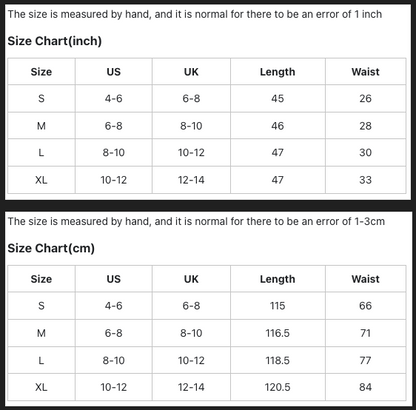Screen dimensions: 416x410
Task: Select the Waist header in inch chart
Action: (x=365, y=72)
